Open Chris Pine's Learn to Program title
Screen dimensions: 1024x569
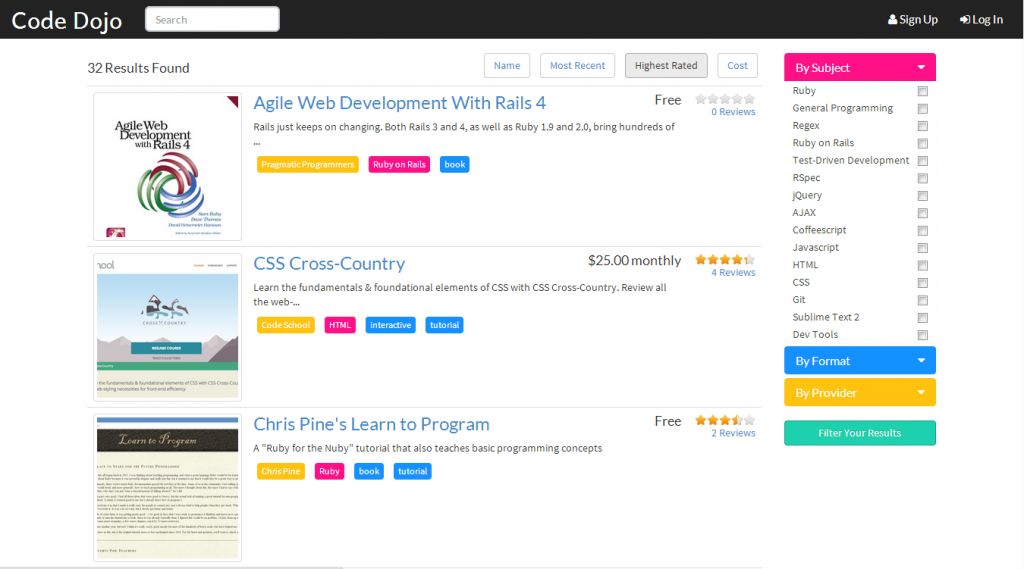[371, 424]
